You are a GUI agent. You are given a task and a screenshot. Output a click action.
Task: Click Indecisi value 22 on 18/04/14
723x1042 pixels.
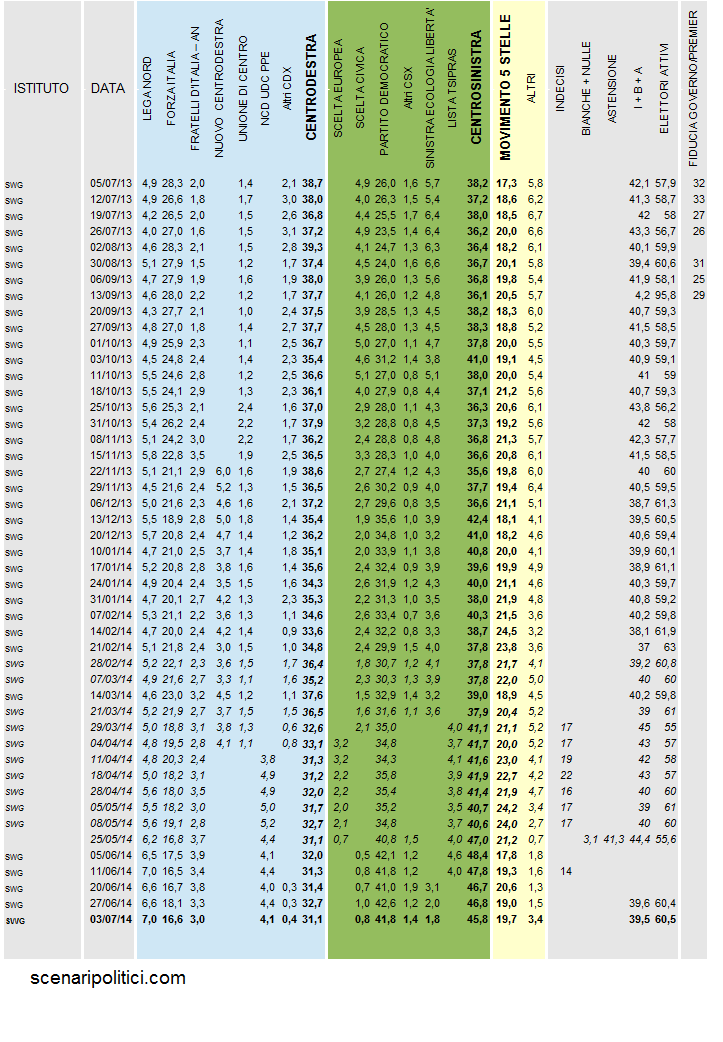point(566,776)
